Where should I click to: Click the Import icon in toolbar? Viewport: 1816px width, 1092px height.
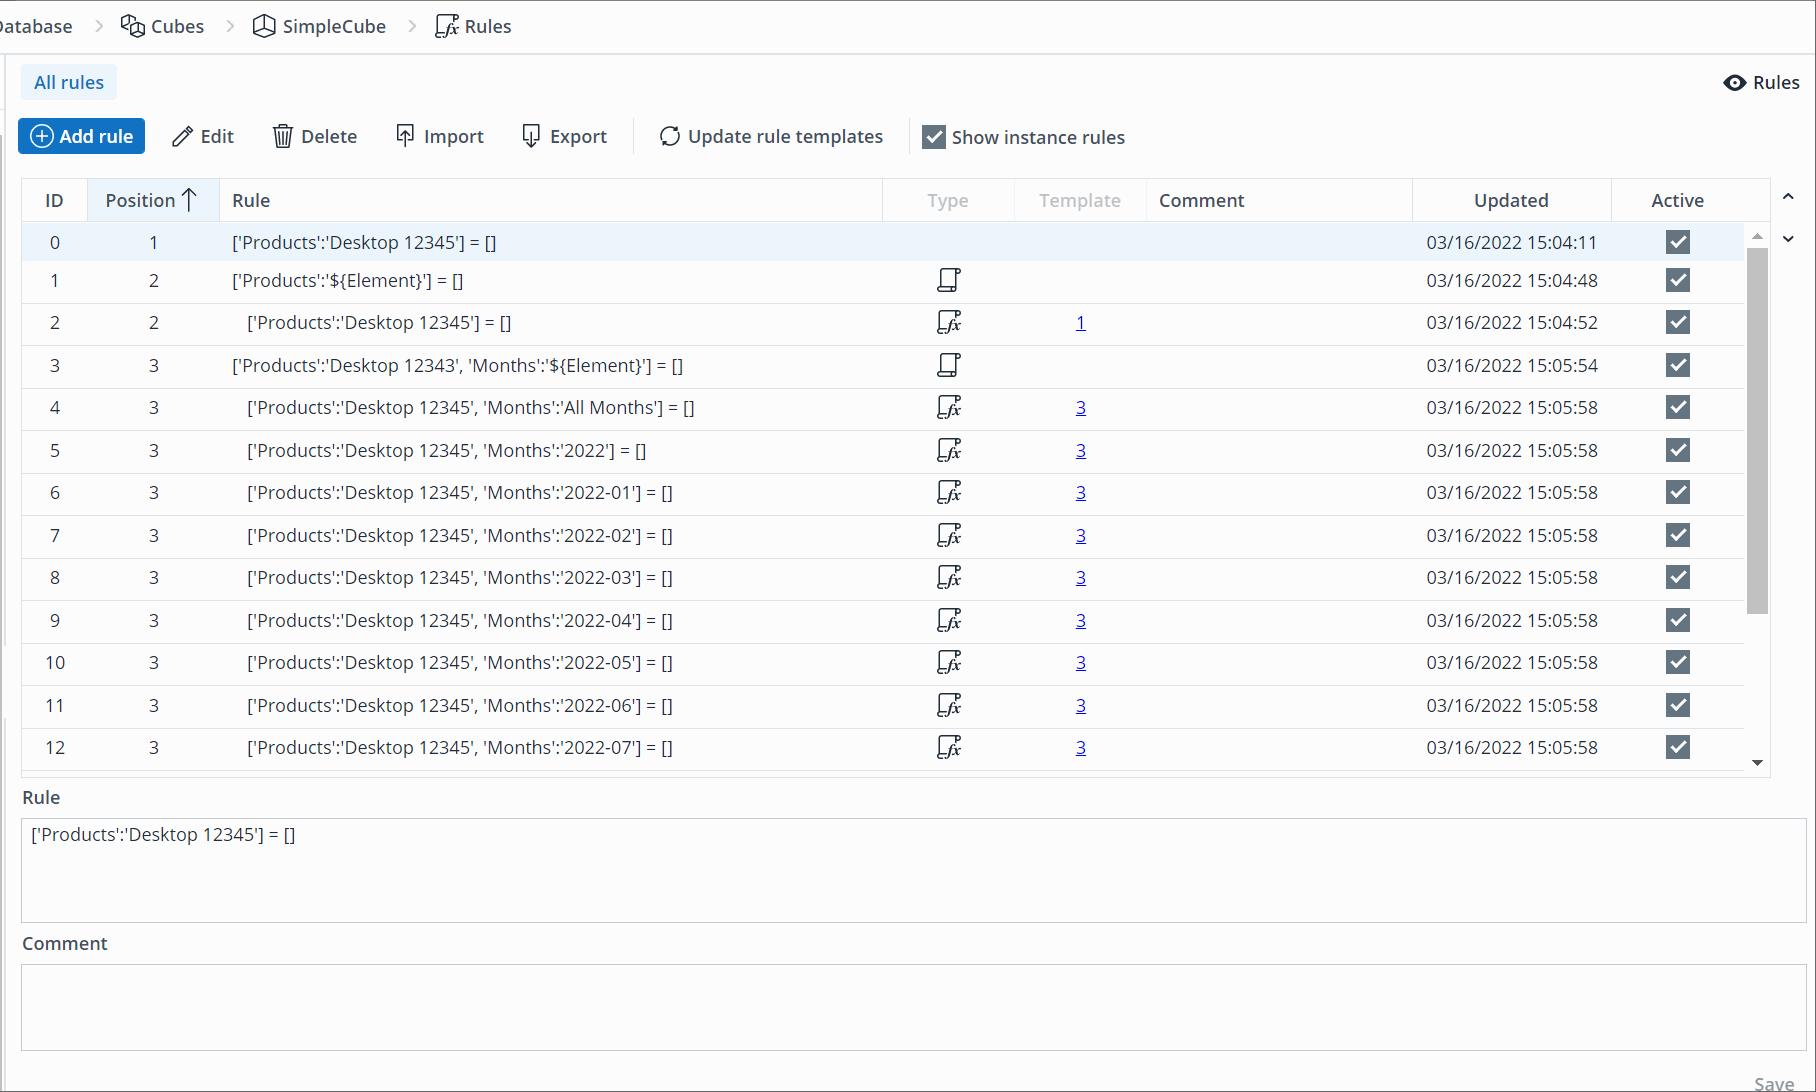point(405,135)
